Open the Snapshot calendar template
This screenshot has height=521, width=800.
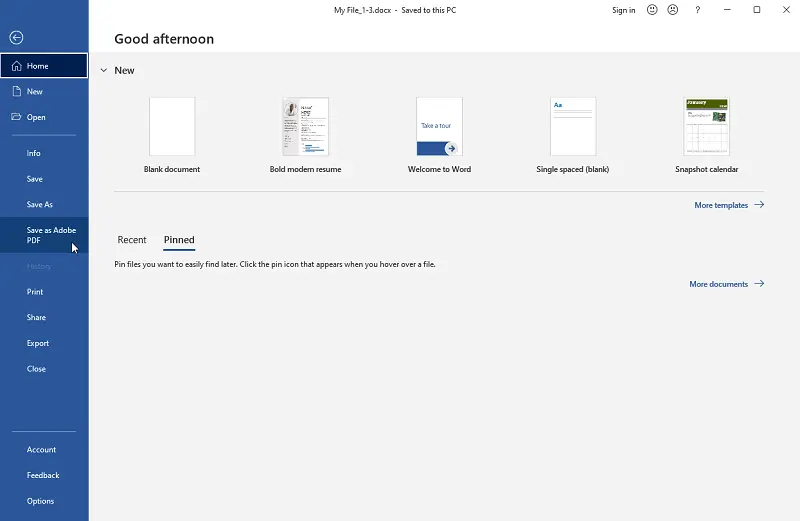click(x=706, y=127)
